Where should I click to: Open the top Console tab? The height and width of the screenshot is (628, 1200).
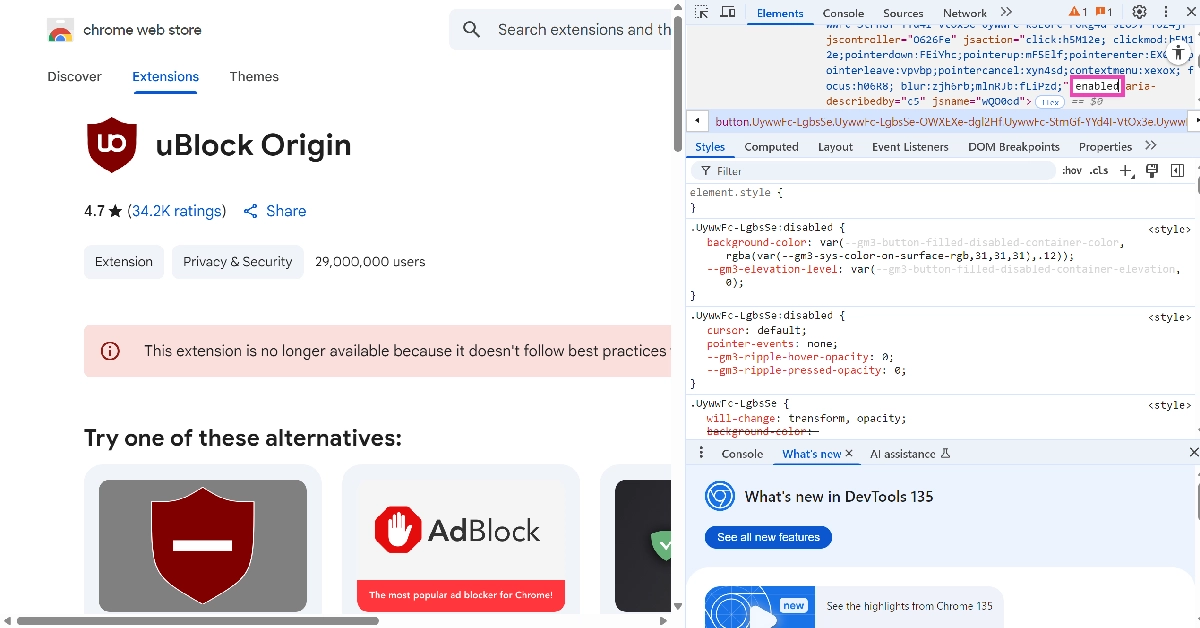843,13
